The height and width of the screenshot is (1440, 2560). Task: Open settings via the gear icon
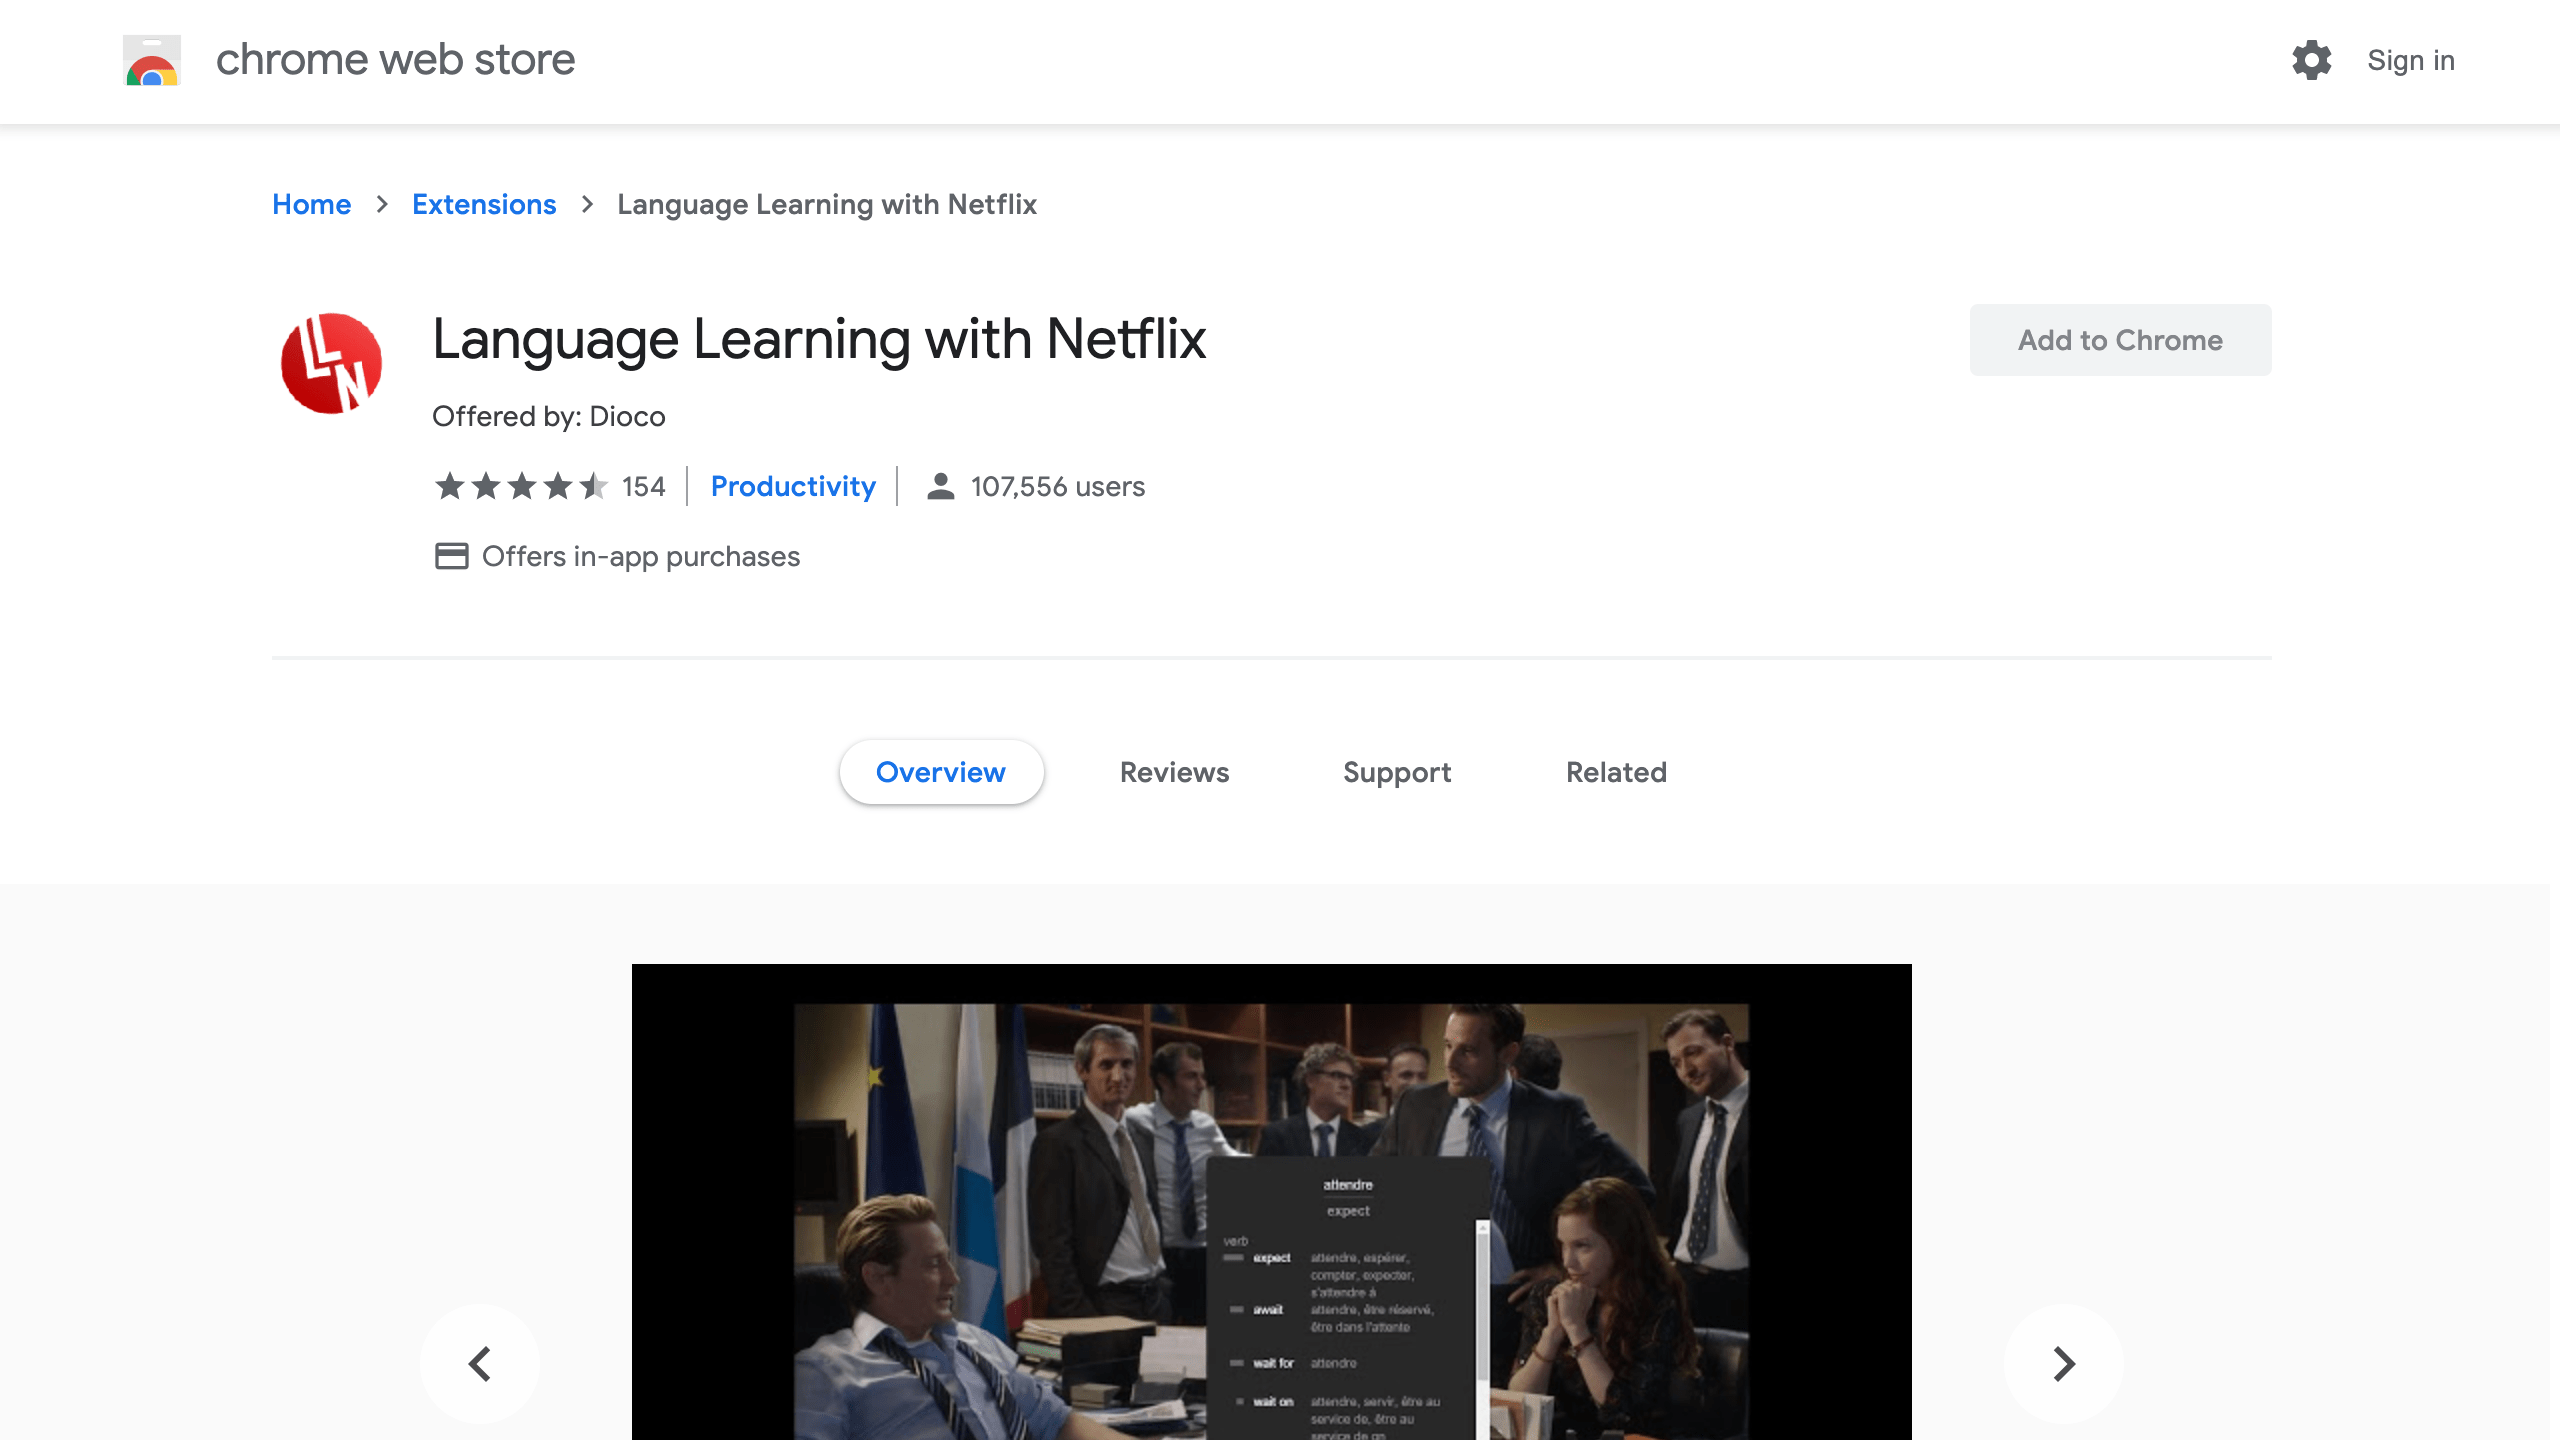[2311, 60]
